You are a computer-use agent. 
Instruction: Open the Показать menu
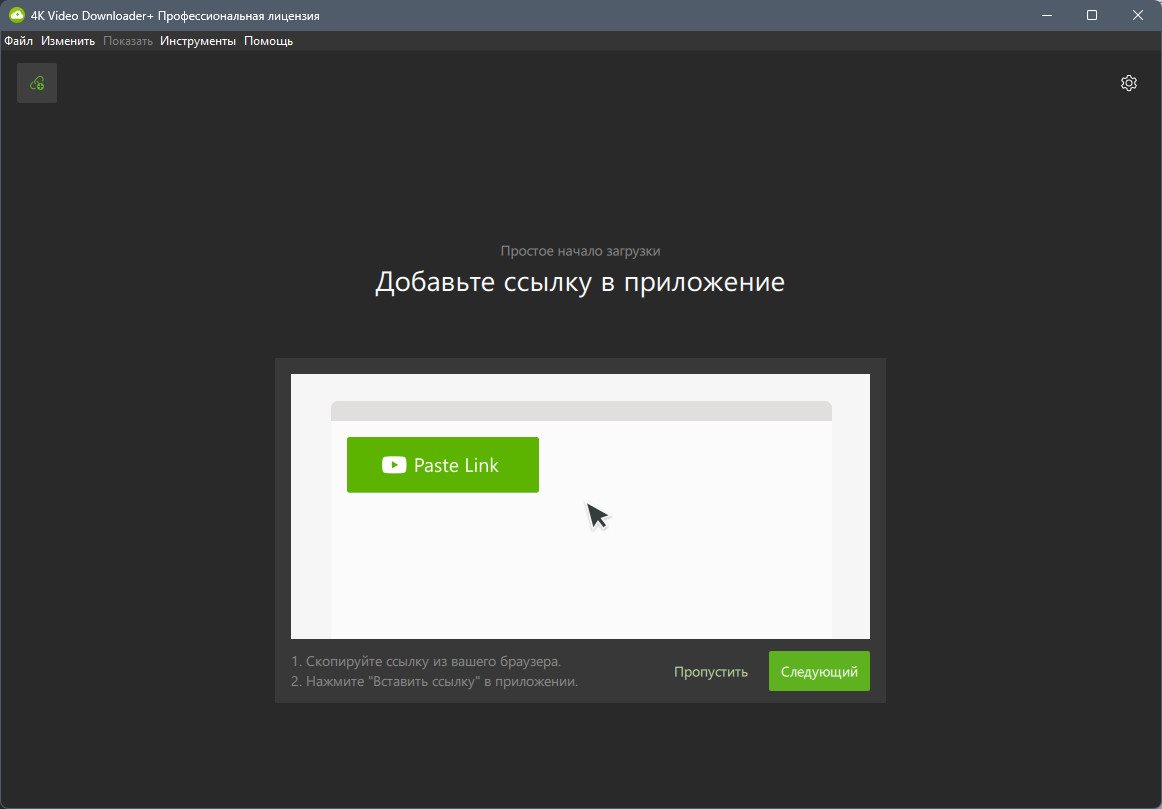pyautogui.click(x=127, y=41)
